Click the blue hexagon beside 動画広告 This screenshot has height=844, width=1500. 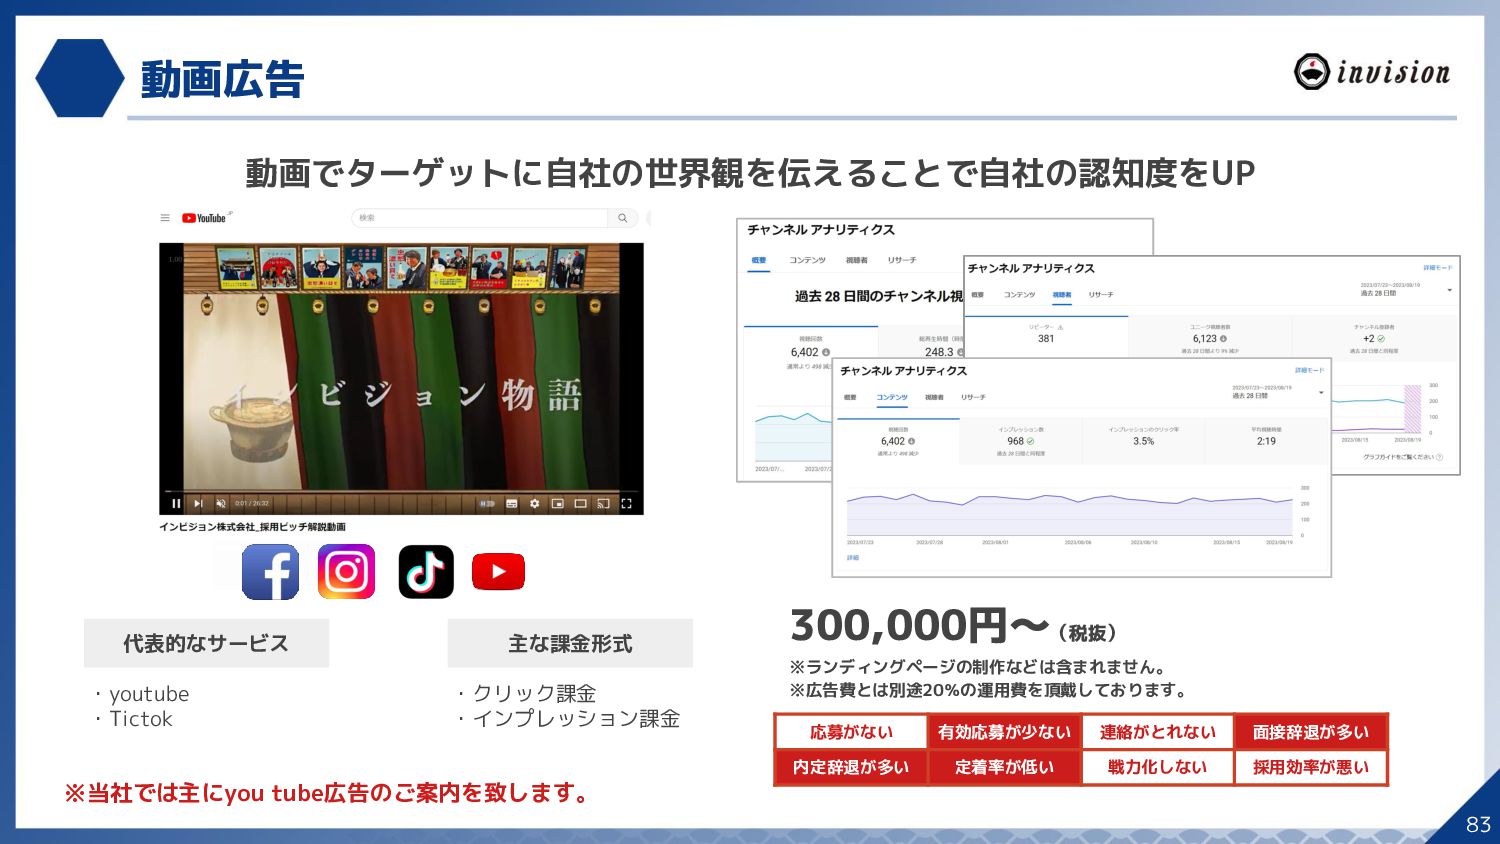(x=80, y=78)
